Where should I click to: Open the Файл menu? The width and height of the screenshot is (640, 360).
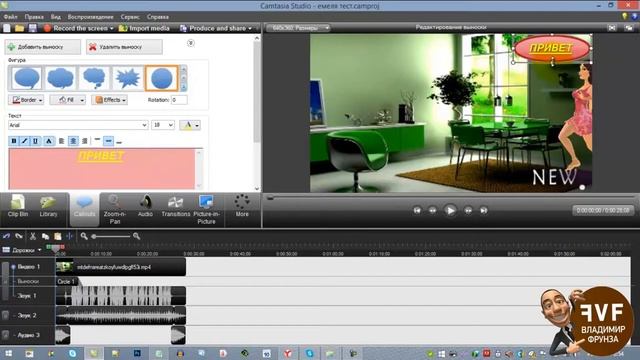pos(11,17)
